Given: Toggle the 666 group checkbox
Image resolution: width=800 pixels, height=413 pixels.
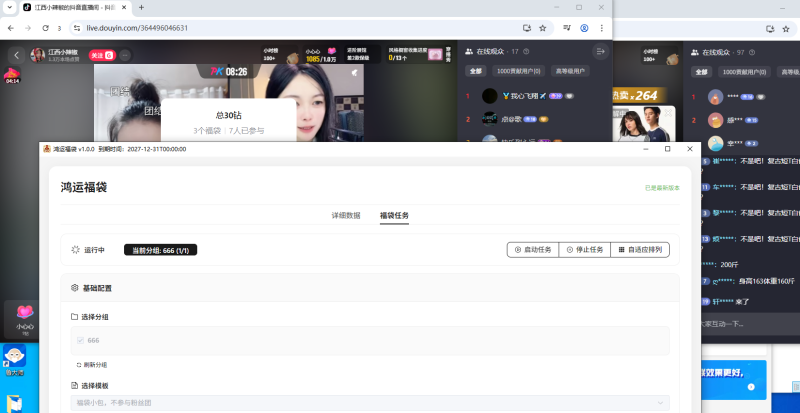Looking at the screenshot, I should click(x=80, y=341).
